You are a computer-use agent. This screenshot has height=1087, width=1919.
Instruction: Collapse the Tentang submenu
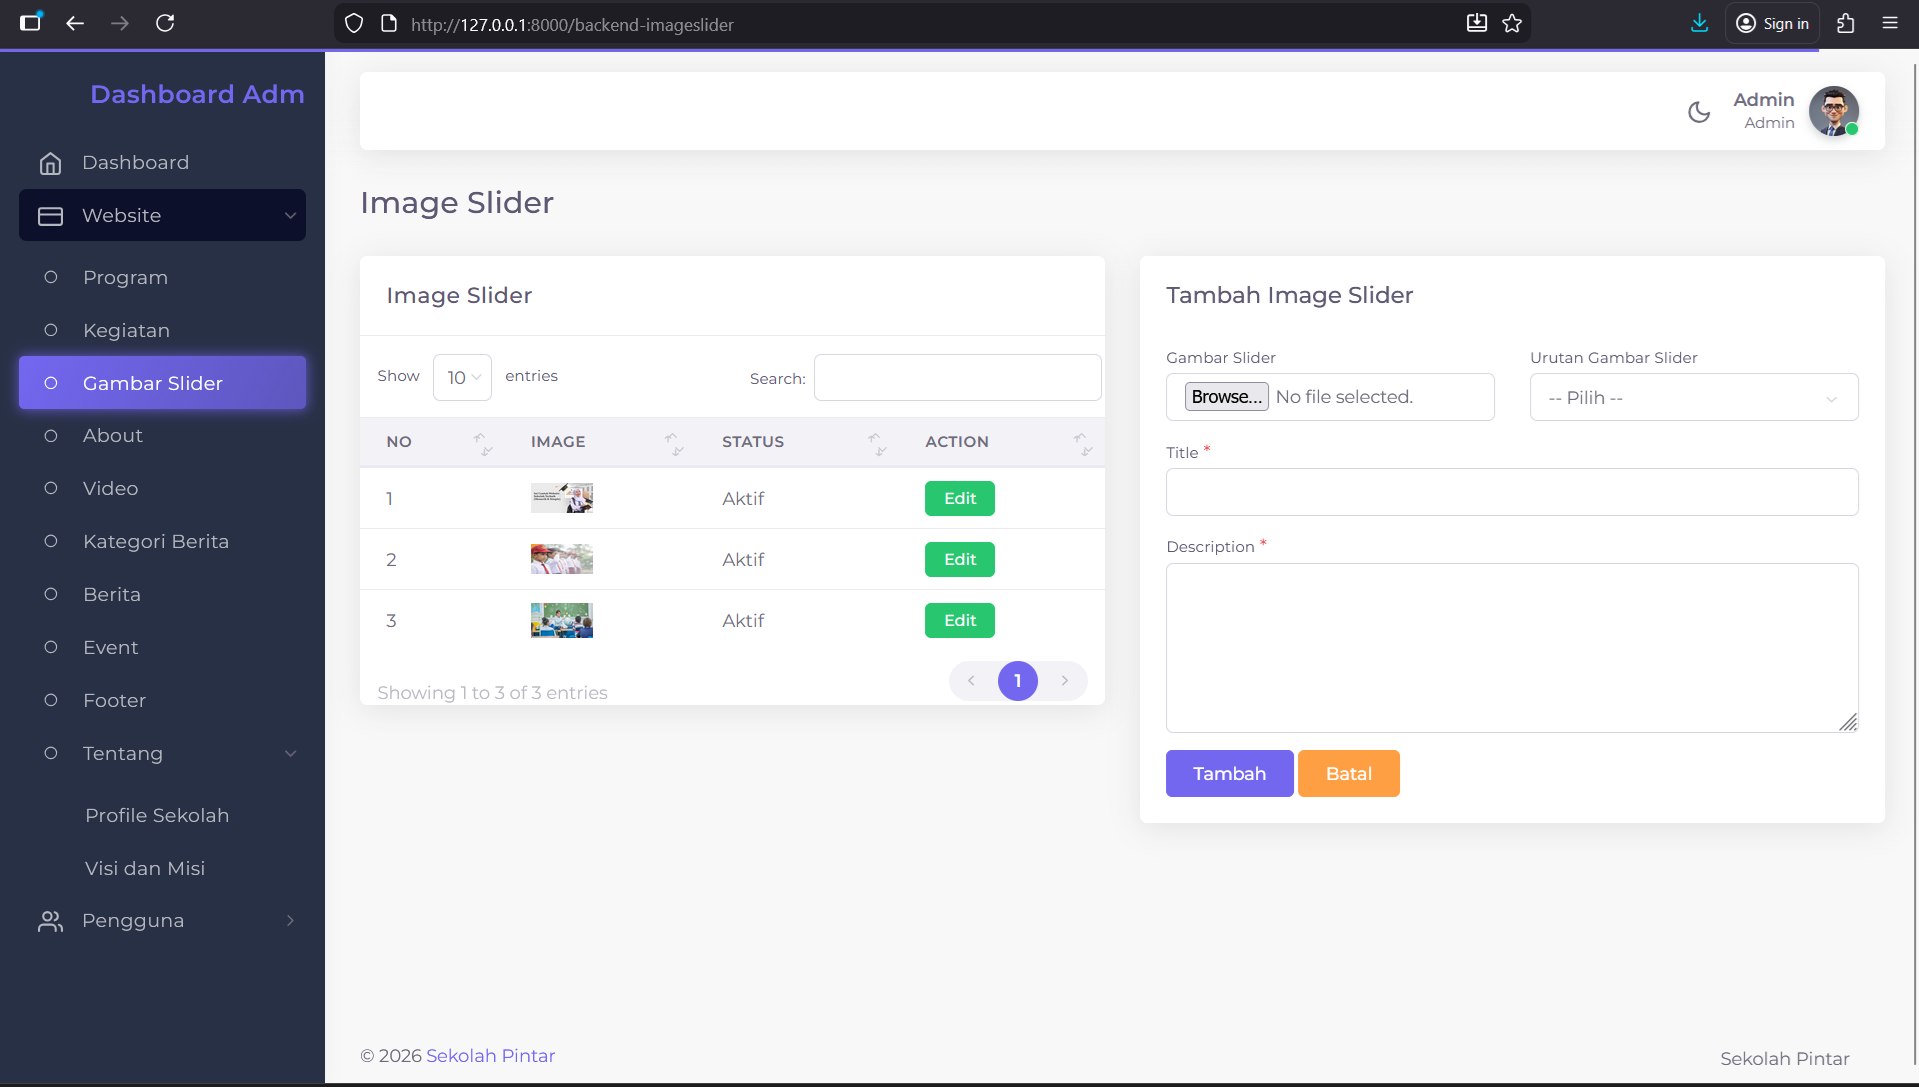(x=162, y=754)
